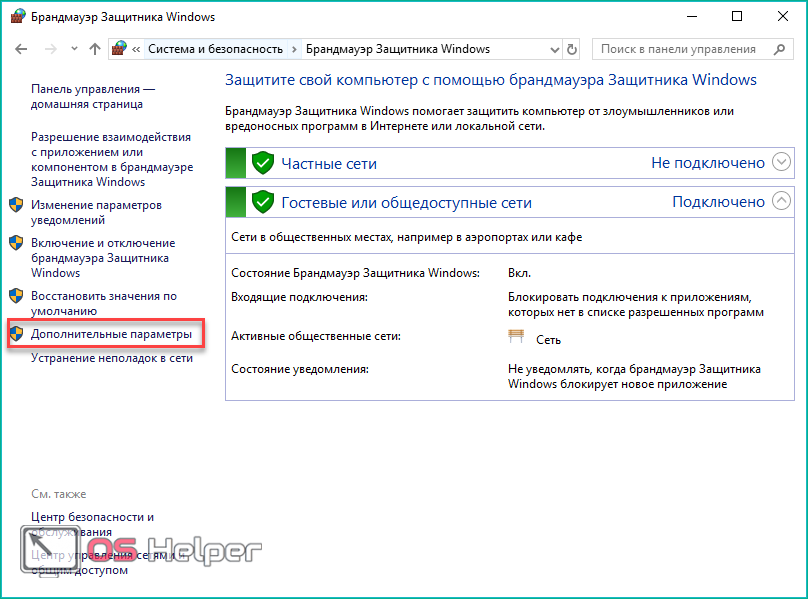Open 'Устранение неполадок в сети'
Screen dimensions: 808x599
pyautogui.click(x=112, y=358)
